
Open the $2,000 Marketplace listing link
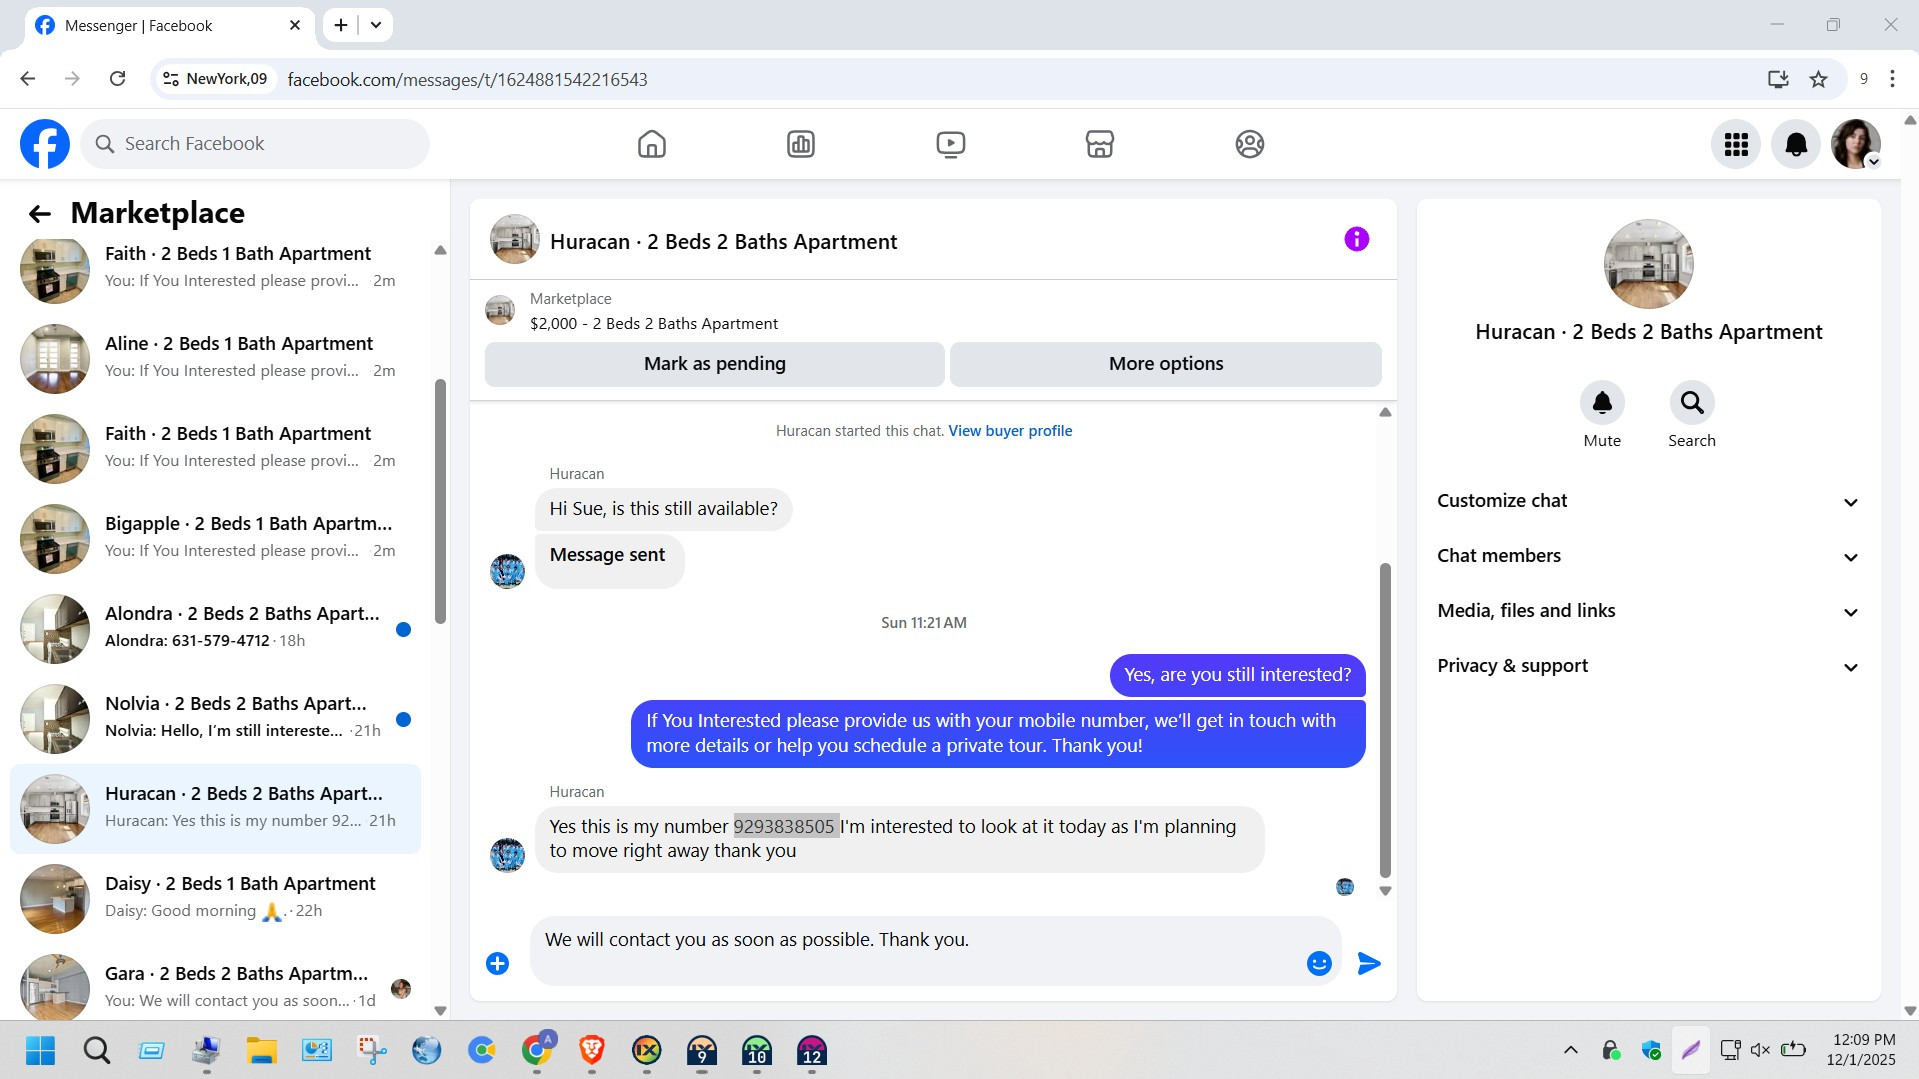click(654, 324)
